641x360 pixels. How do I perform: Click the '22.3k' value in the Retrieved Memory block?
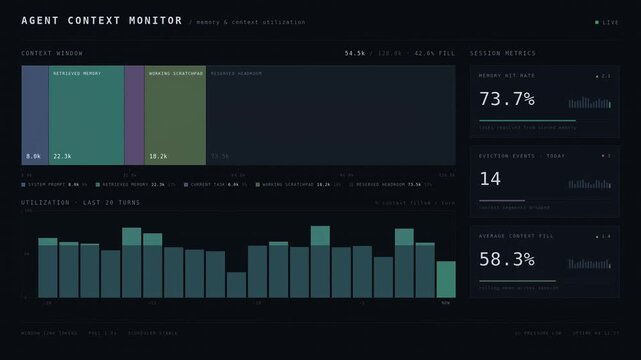point(62,156)
